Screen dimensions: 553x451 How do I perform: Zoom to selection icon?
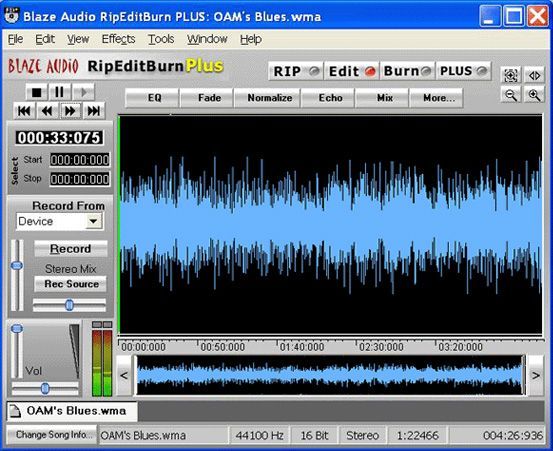[x=511, y=75]
